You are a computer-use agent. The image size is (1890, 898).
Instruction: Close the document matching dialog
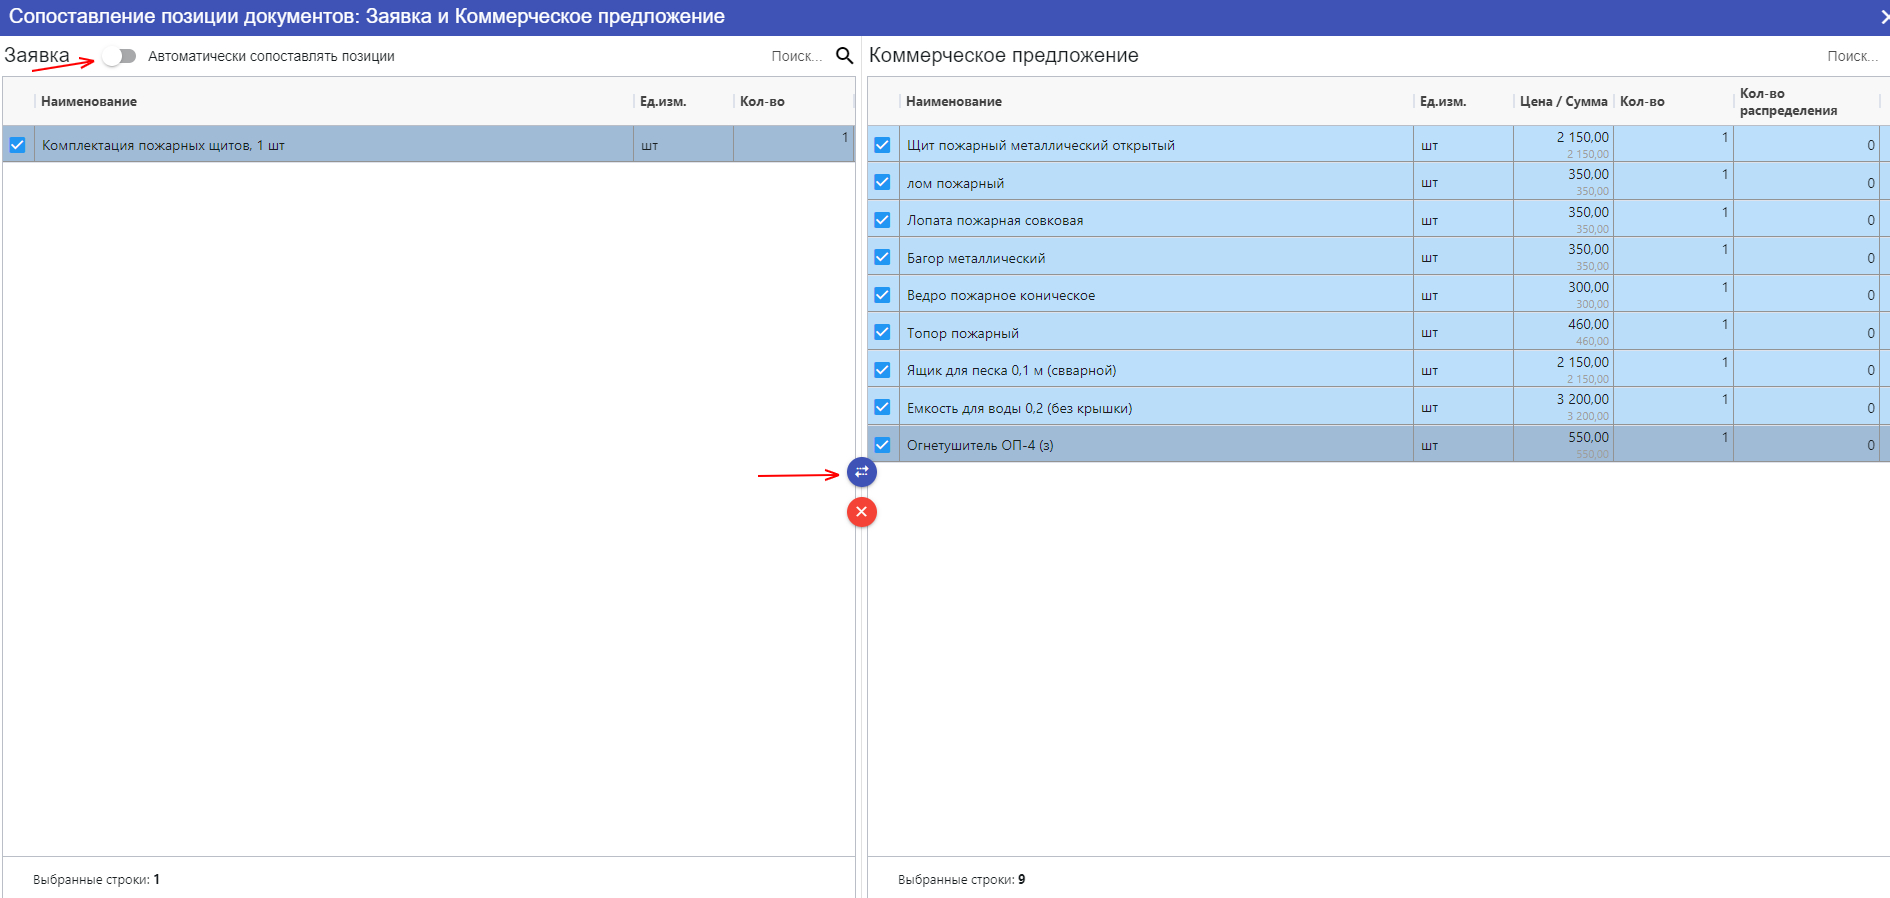pyautogui.click(x=1883, y=17)
